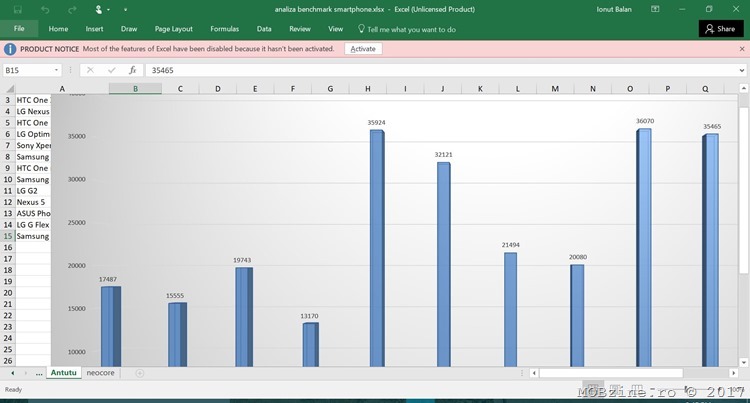Click the Cancel (X) formula icon
The image size is (750, 403).
click(x=90, y=70)
